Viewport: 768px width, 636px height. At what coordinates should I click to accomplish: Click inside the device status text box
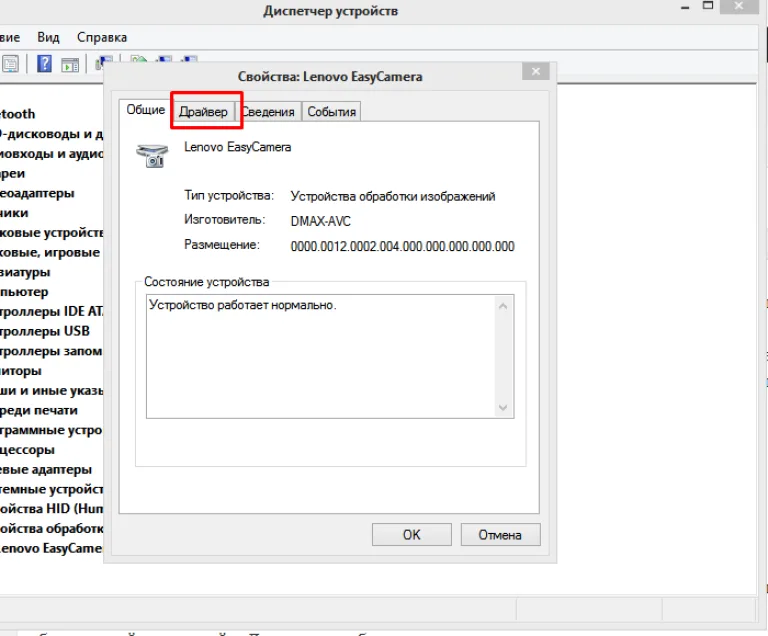[330, 356]
